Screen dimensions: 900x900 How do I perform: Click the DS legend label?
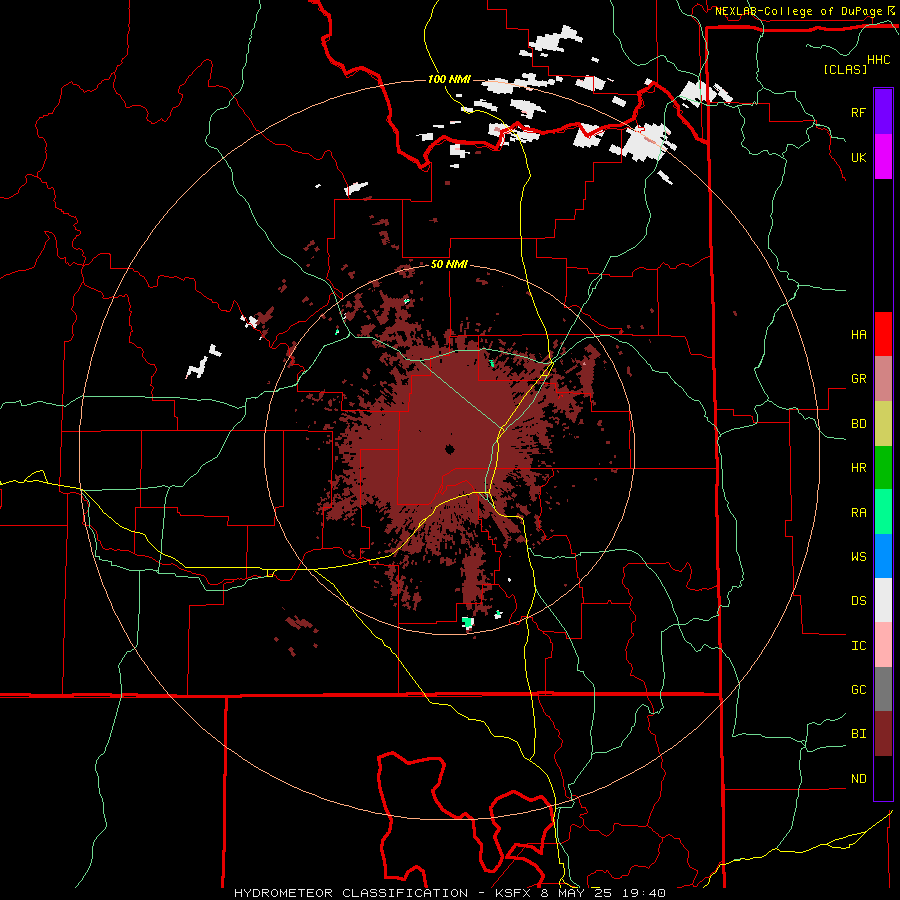click(x=858, y=601)
